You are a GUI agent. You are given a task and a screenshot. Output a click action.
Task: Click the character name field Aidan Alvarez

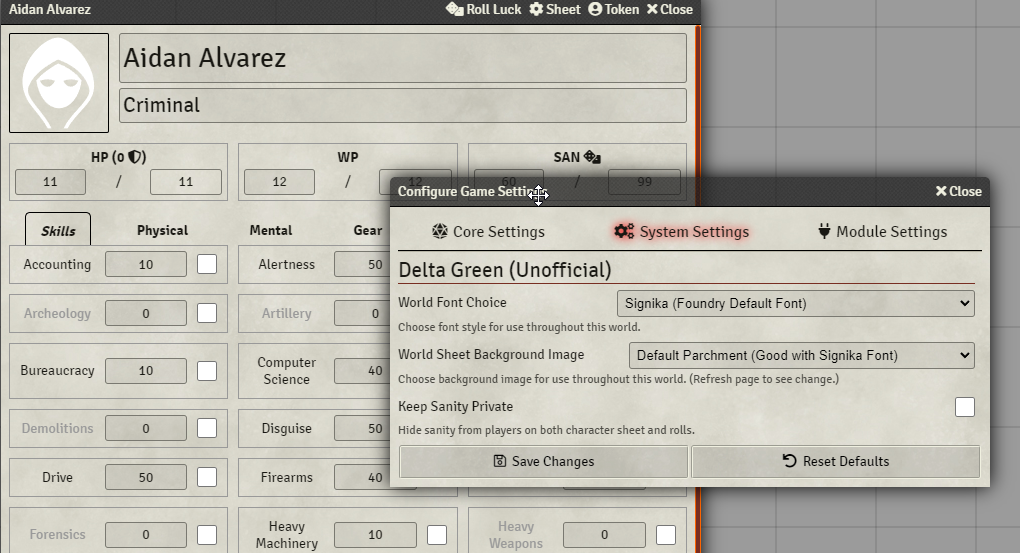(403, 58)
